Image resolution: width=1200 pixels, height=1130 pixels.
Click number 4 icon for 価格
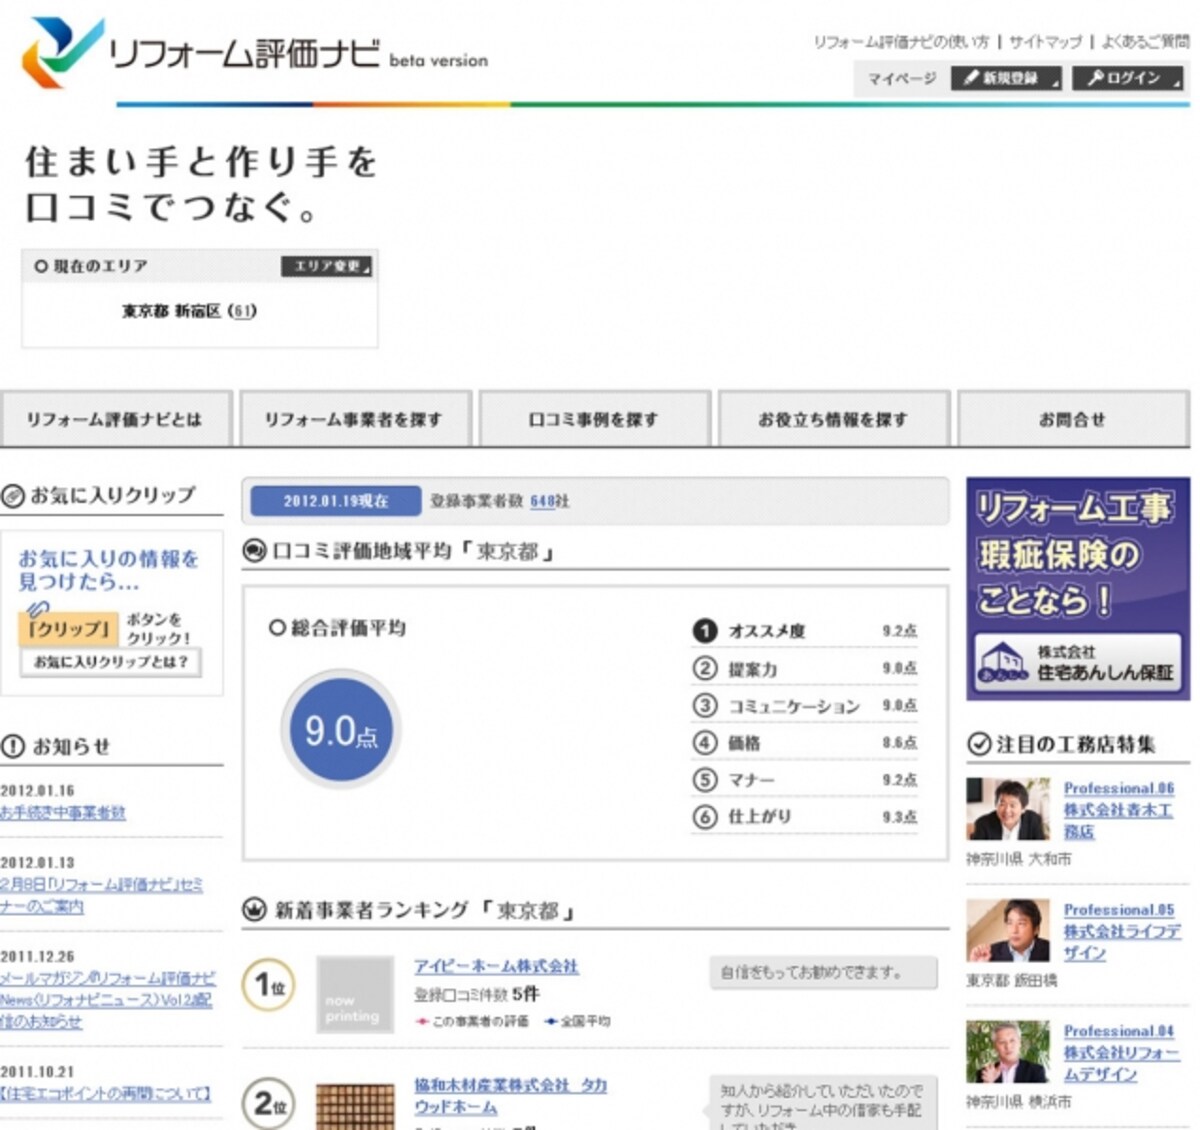[x=705, y=743]
